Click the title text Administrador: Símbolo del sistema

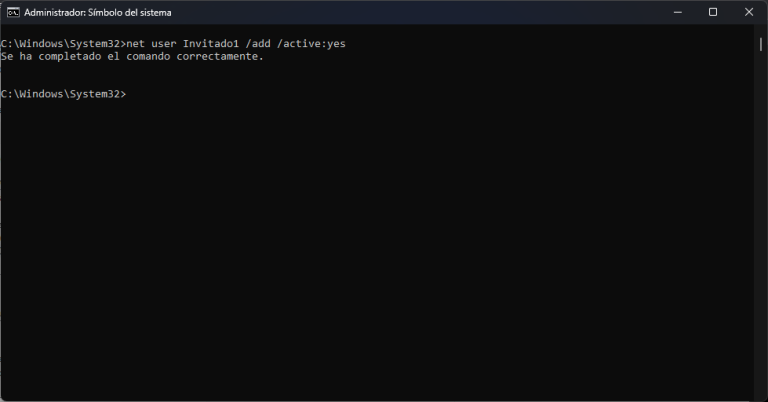pos(98,13)
